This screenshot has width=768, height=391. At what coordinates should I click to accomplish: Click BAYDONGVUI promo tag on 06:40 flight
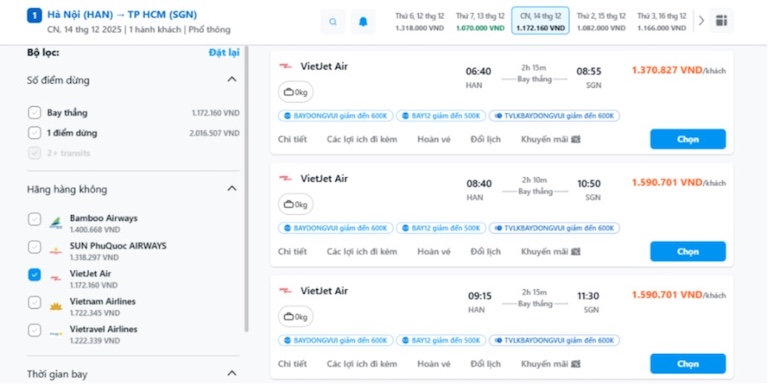(336, 116)
